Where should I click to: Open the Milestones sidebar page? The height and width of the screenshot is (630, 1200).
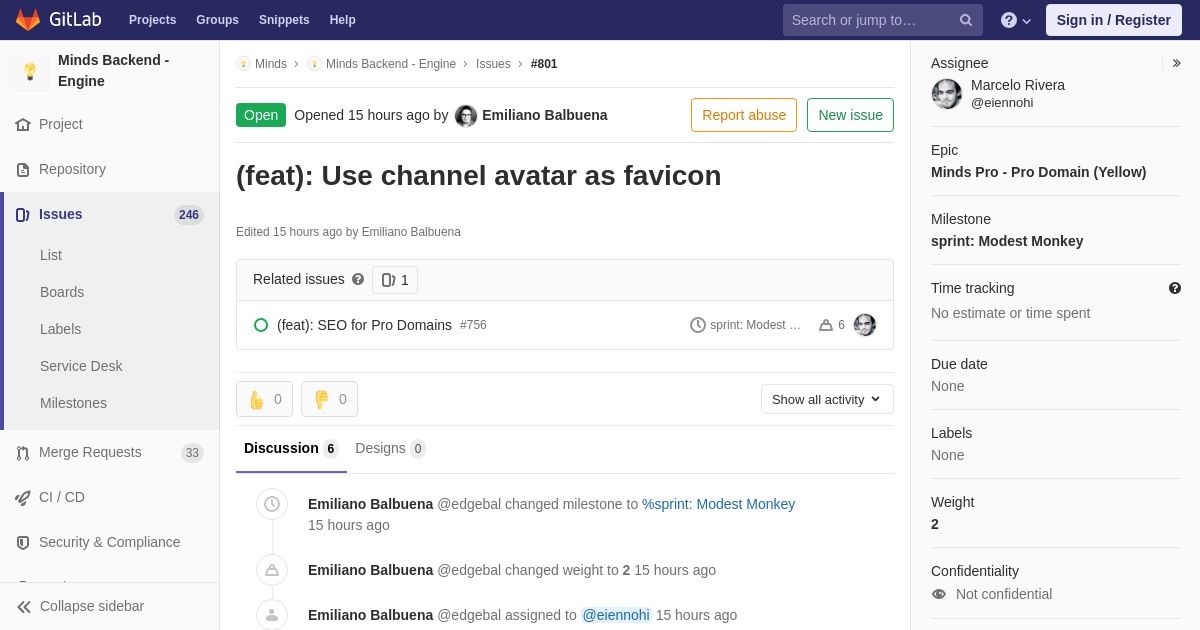(x=73, y=403)
